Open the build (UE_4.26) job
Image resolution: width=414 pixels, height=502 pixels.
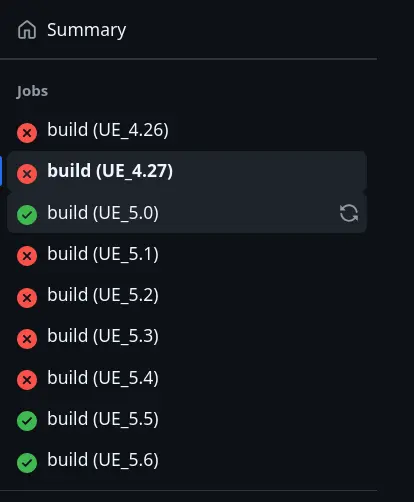pos(108,130)
